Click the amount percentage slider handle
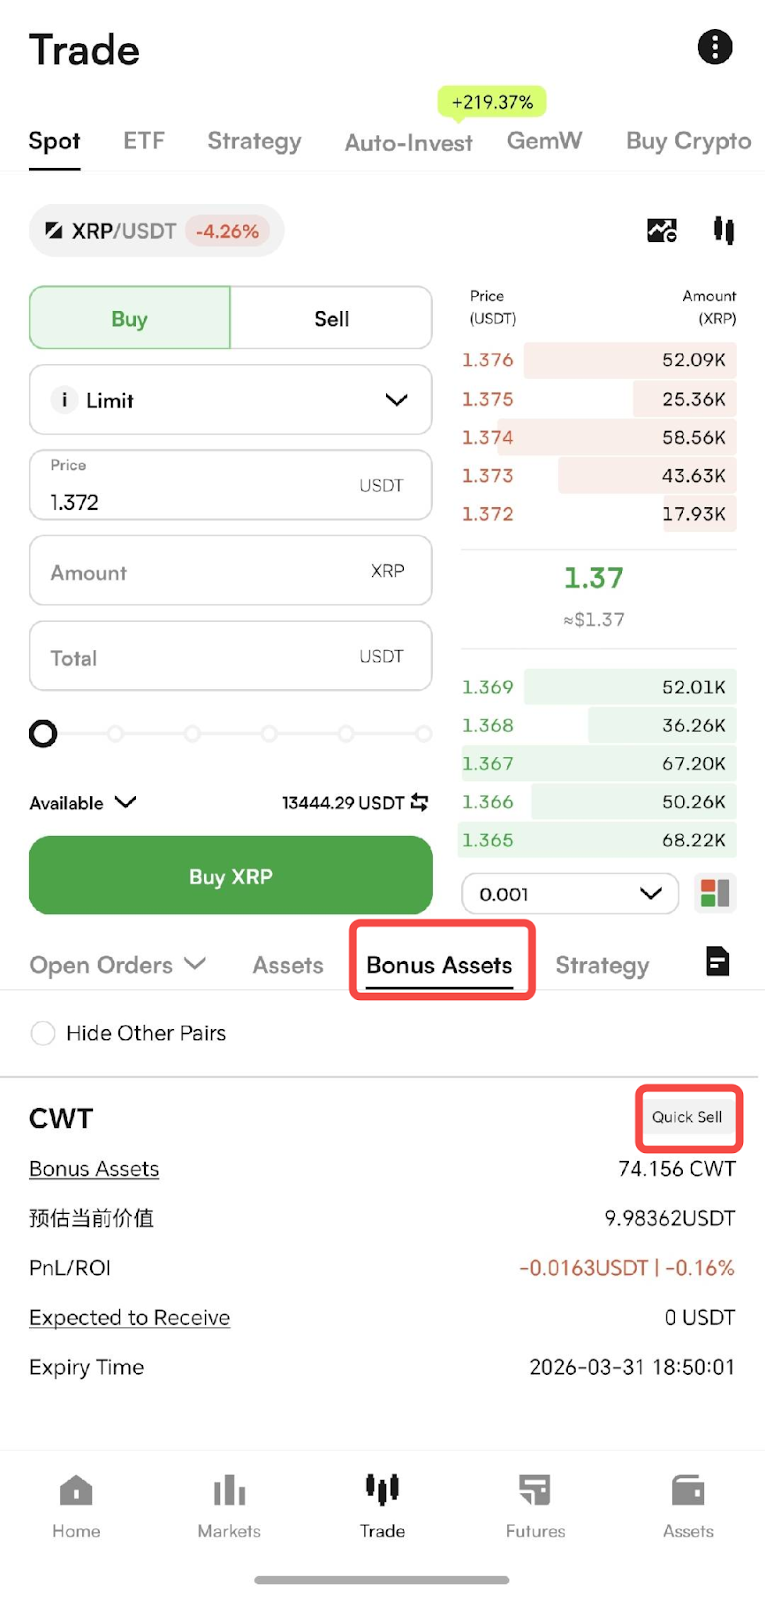This screenshot has height=1600, width=765. click(x=43, y=734)
